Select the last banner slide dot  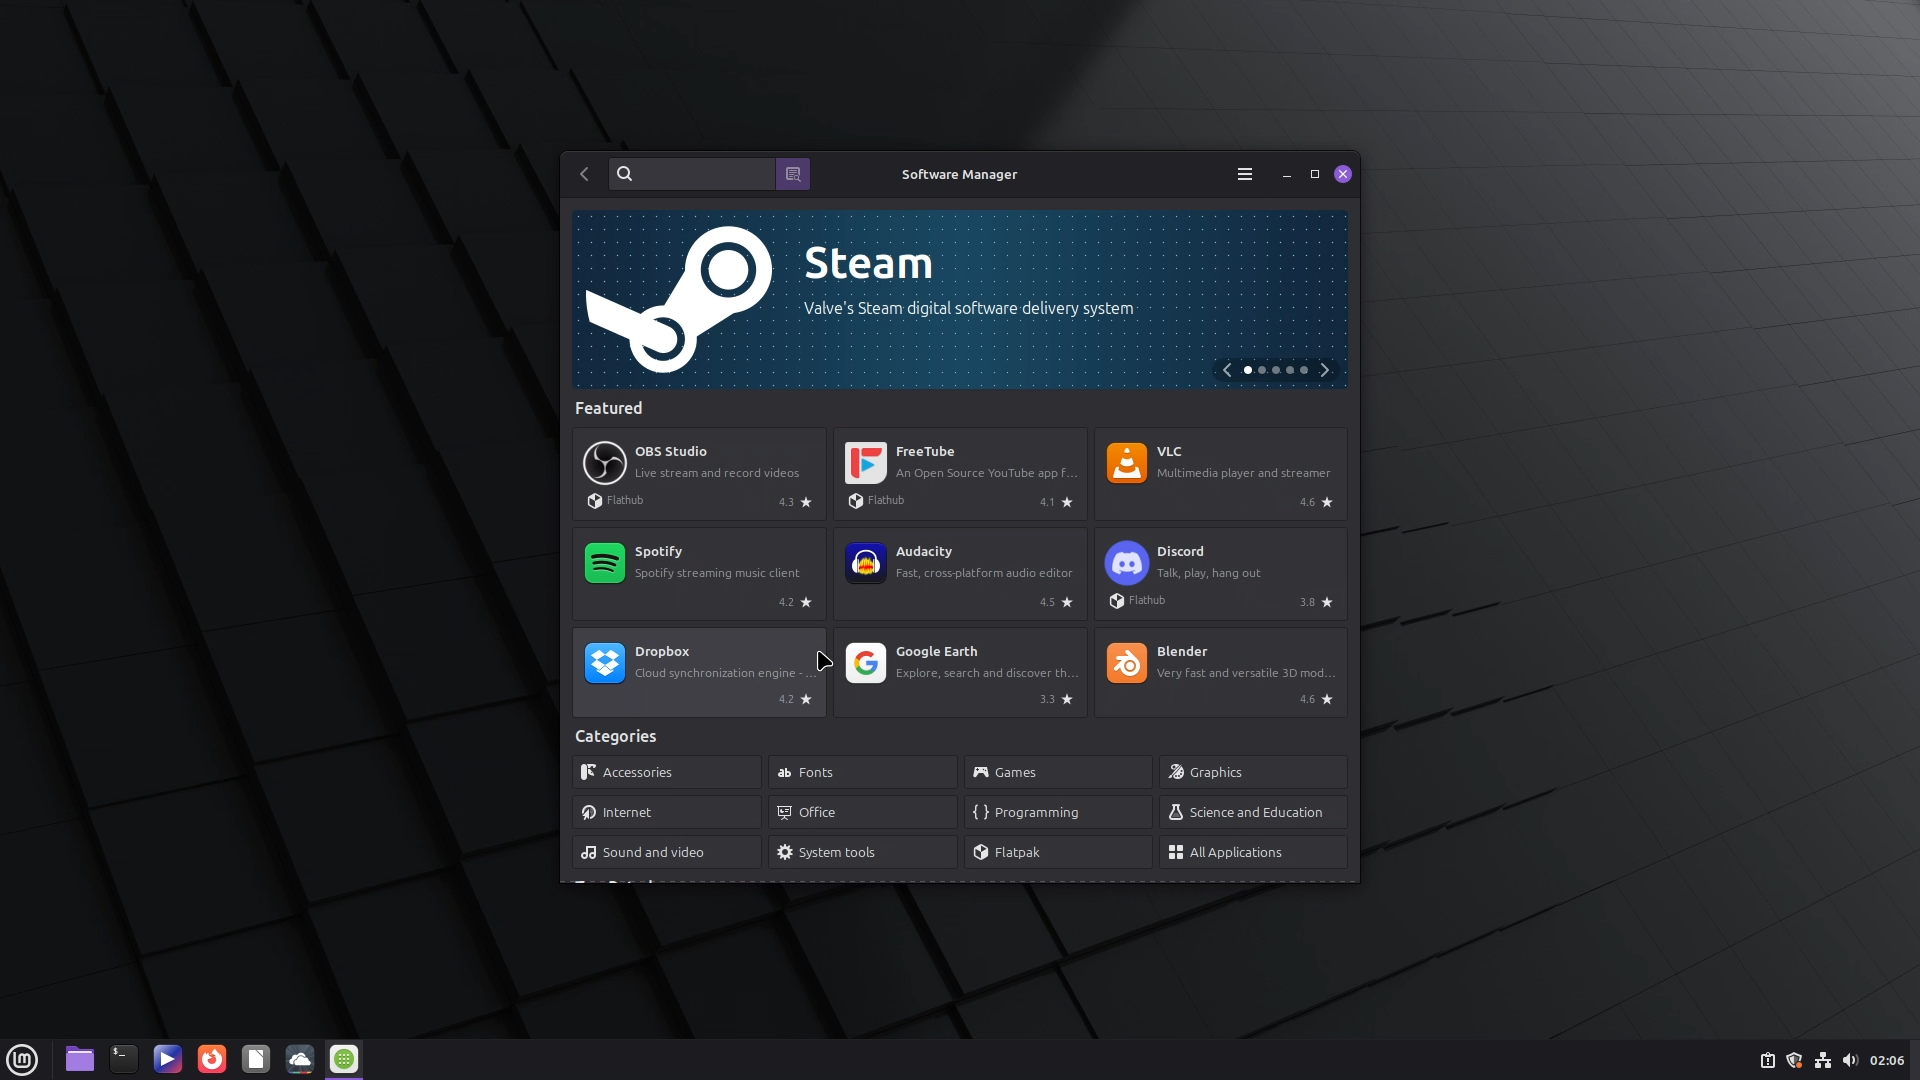pyautogui.click(x=1304, y=370)
